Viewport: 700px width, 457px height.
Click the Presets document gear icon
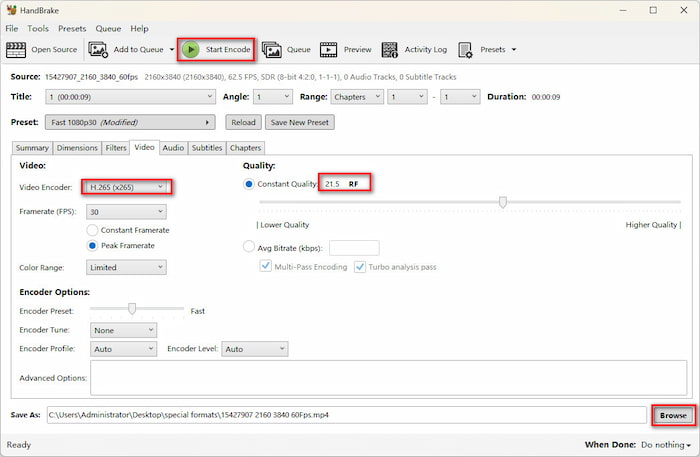[x=465, y=50]
